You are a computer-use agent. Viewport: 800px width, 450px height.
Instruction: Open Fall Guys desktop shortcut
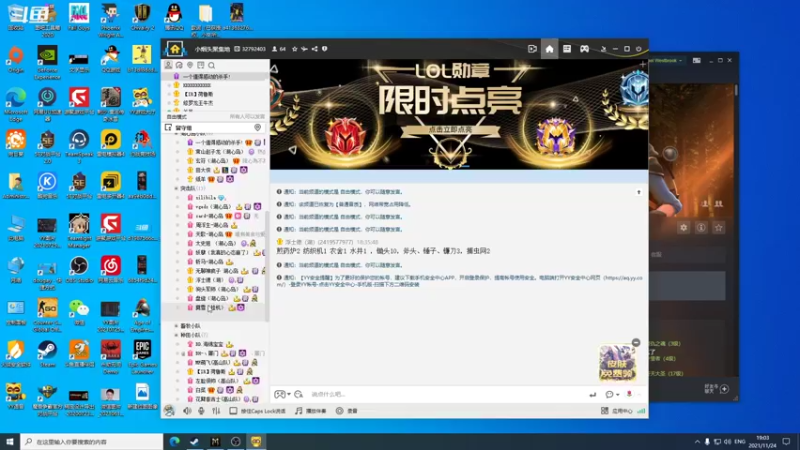(79, 17)
